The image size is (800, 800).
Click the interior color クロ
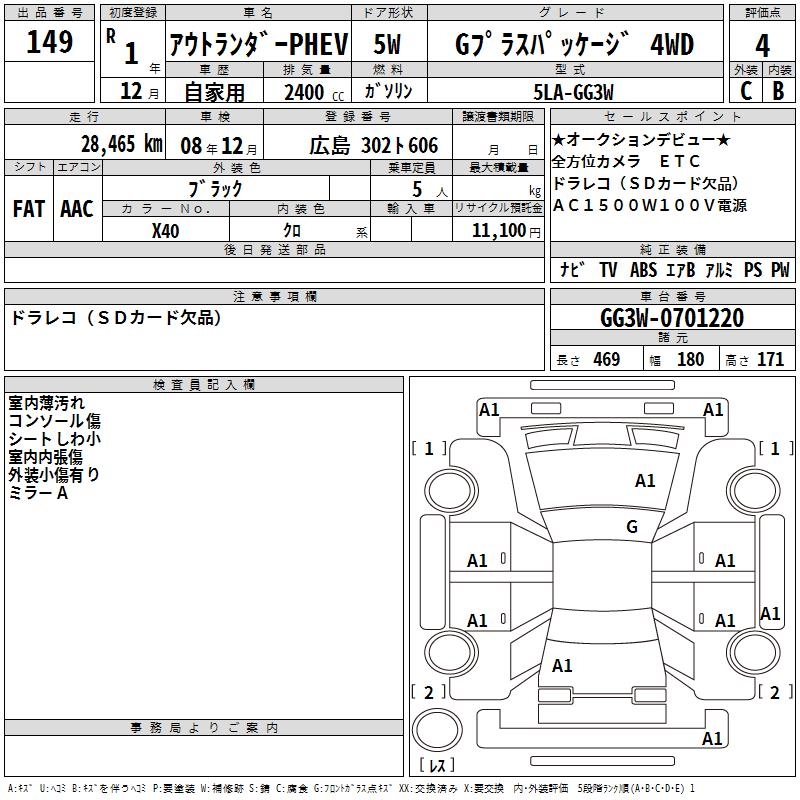pos(292,231)
